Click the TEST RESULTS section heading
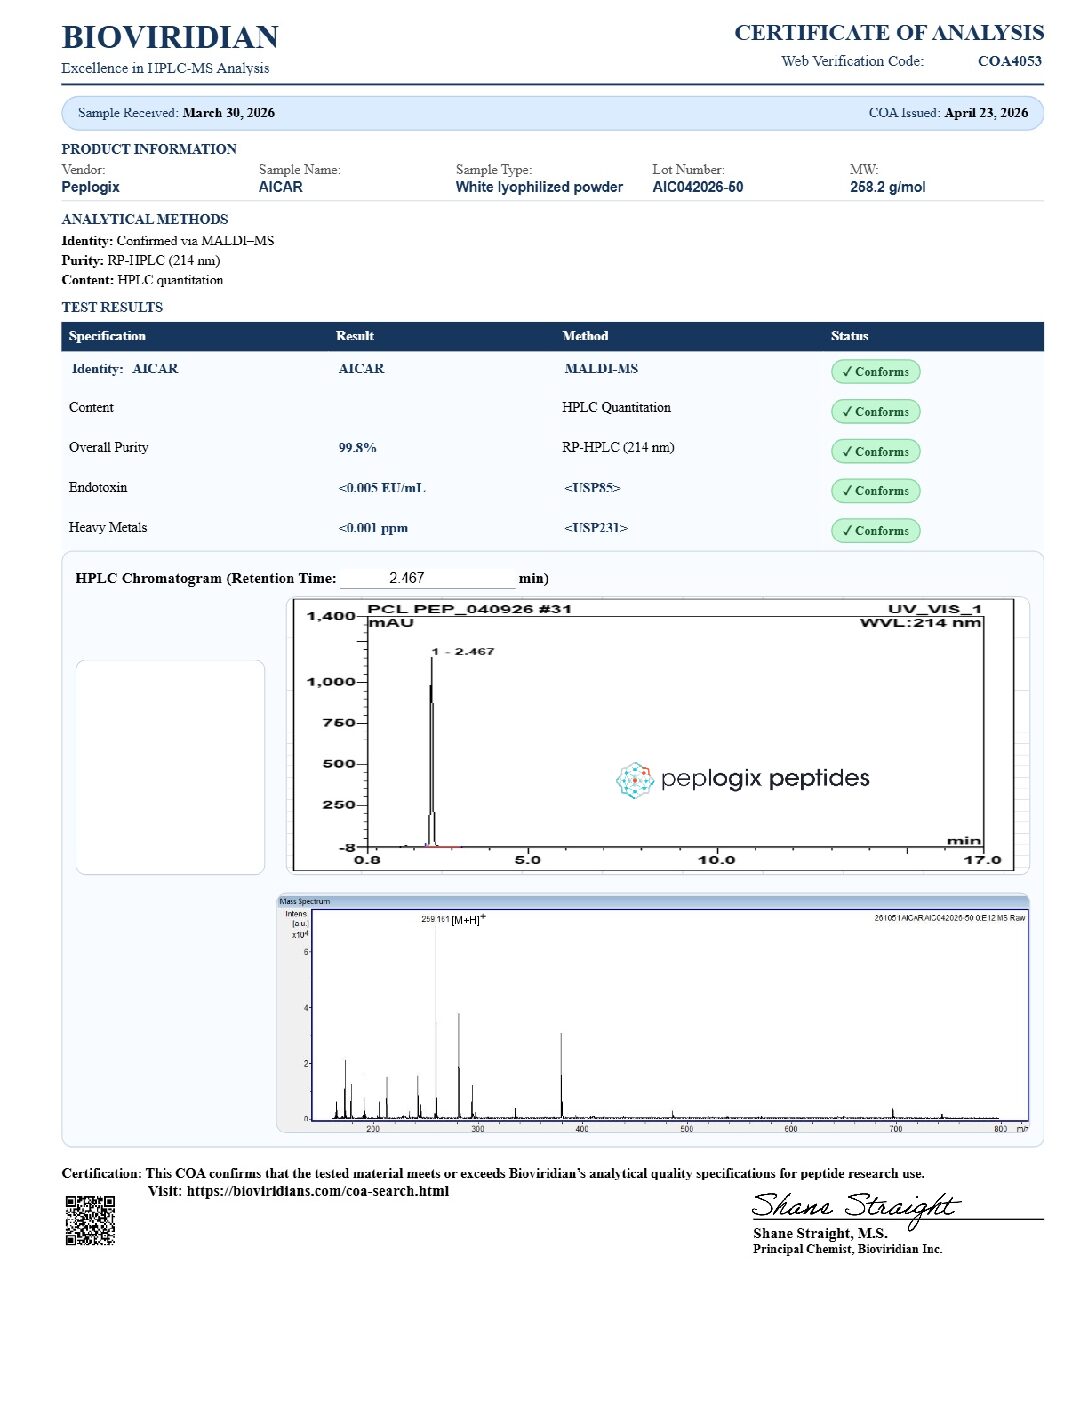The image size is (1088, 1408). [112, 307]
